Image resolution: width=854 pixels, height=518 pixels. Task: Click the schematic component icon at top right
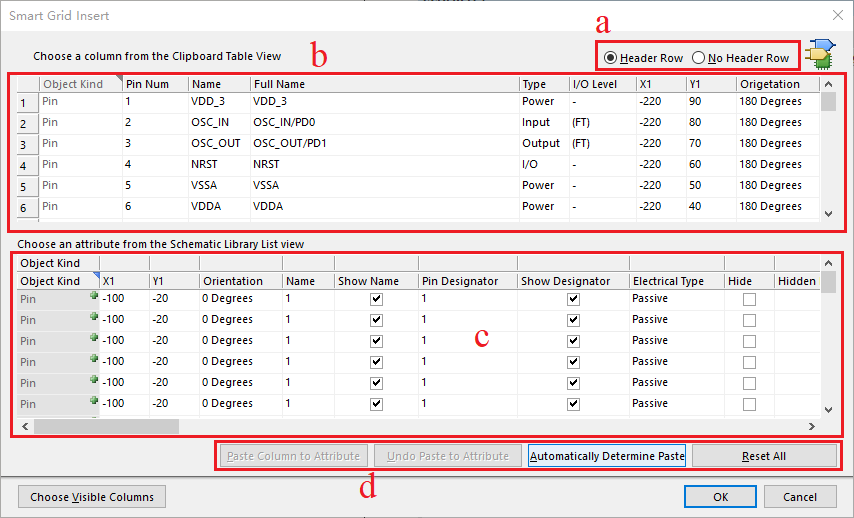tap(823, 54)
